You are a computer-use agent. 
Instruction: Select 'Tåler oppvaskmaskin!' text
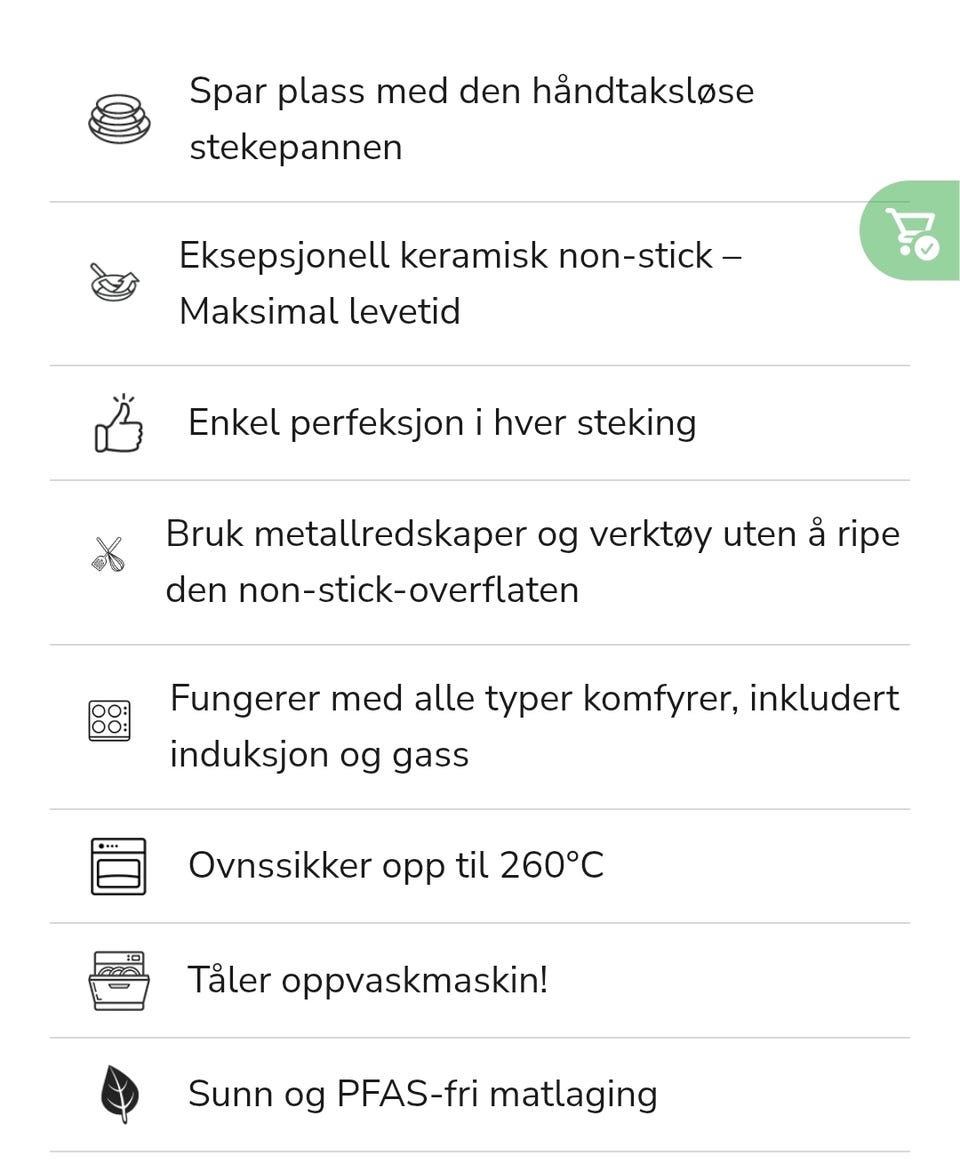(368, 980)
